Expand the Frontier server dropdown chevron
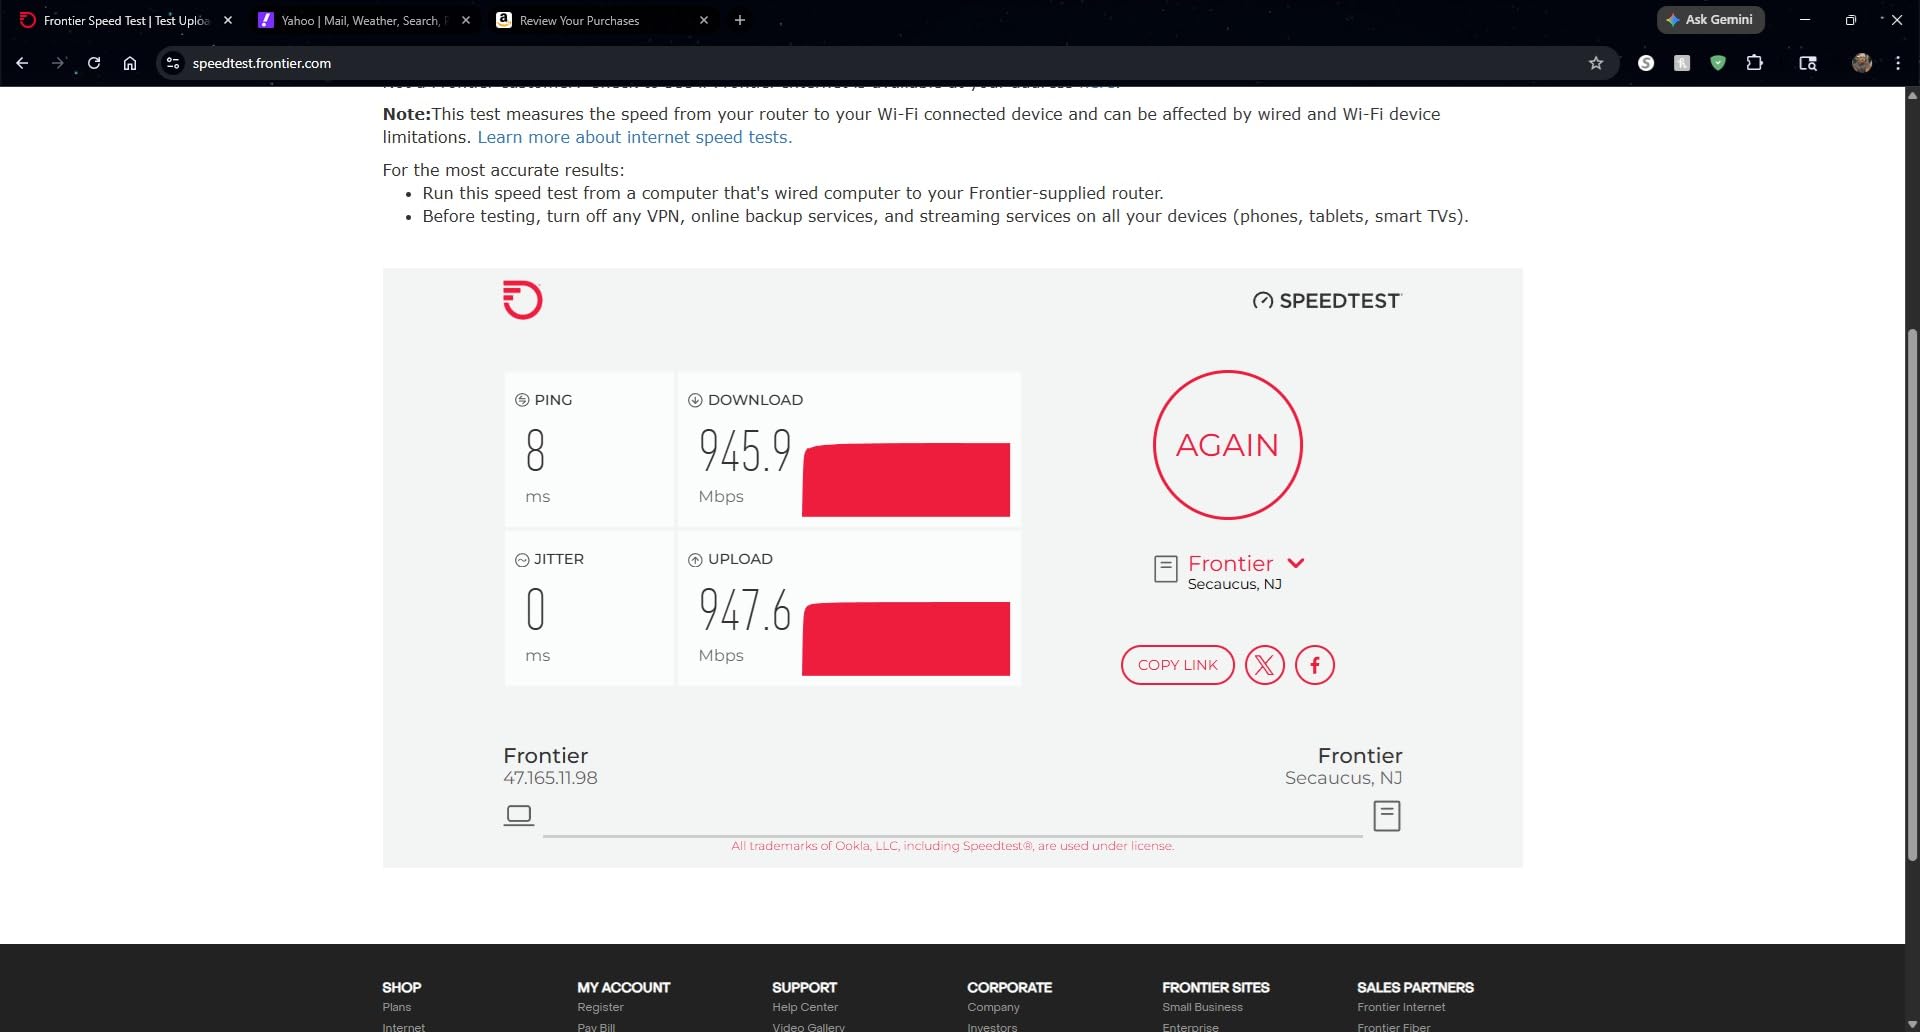This screenshot has height=1032, width=1920. [1296, 563]
